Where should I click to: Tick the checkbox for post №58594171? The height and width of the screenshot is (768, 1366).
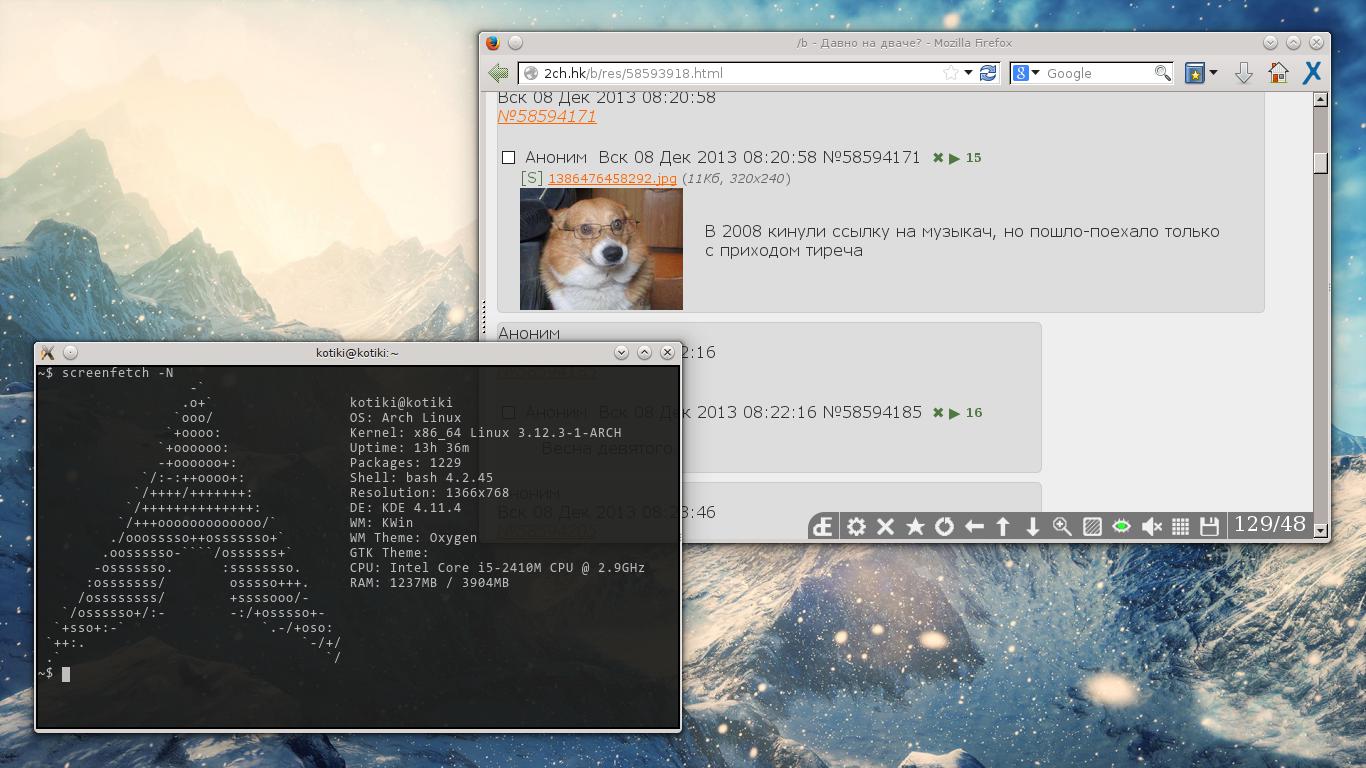pyautogui.click(x=508, y=157)
